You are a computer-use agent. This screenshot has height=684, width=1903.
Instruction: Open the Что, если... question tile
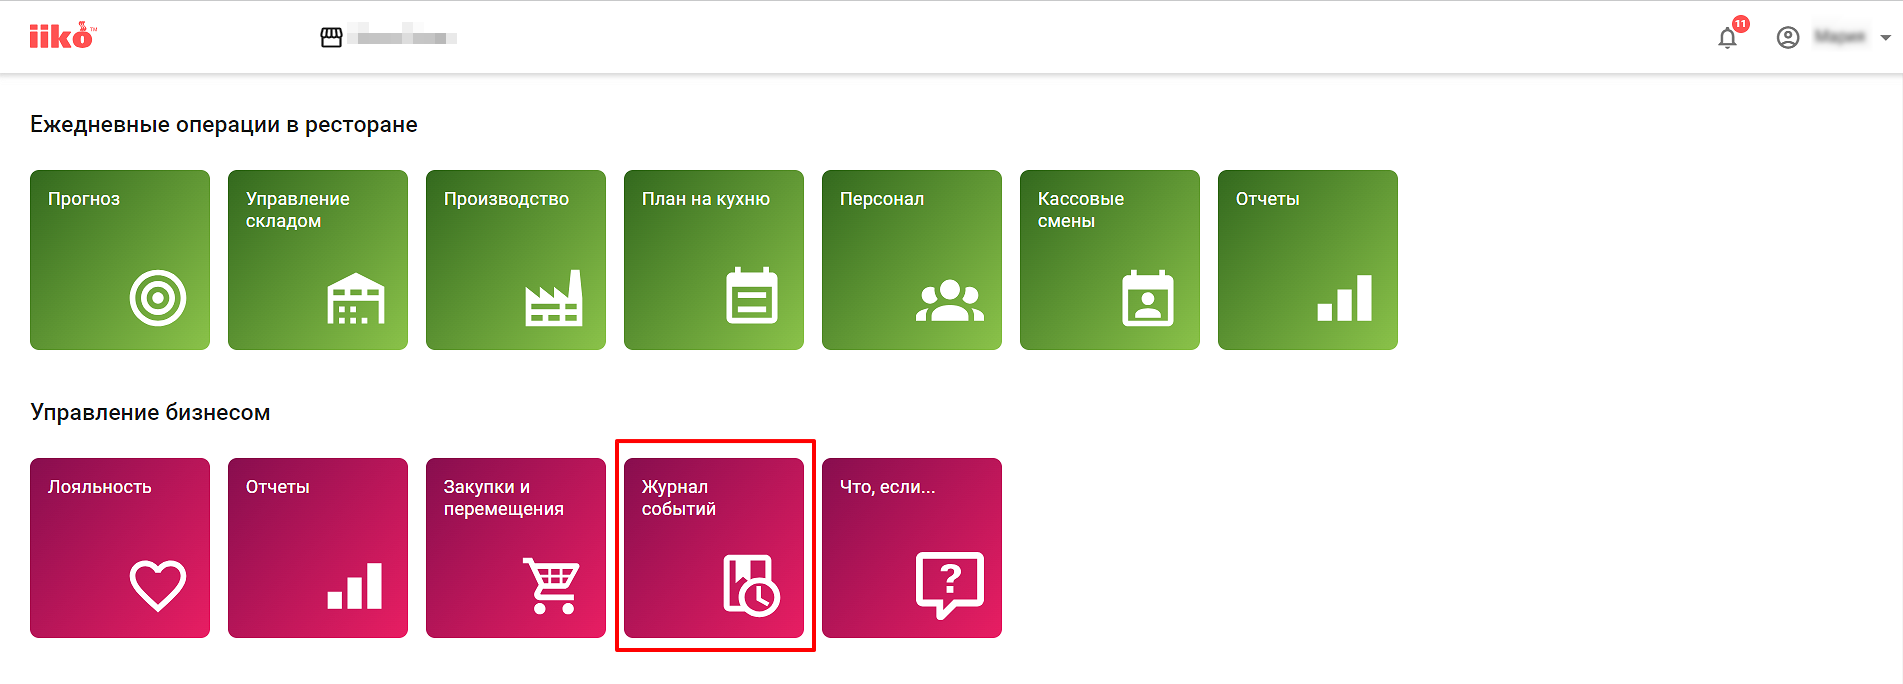click(912, 548)
